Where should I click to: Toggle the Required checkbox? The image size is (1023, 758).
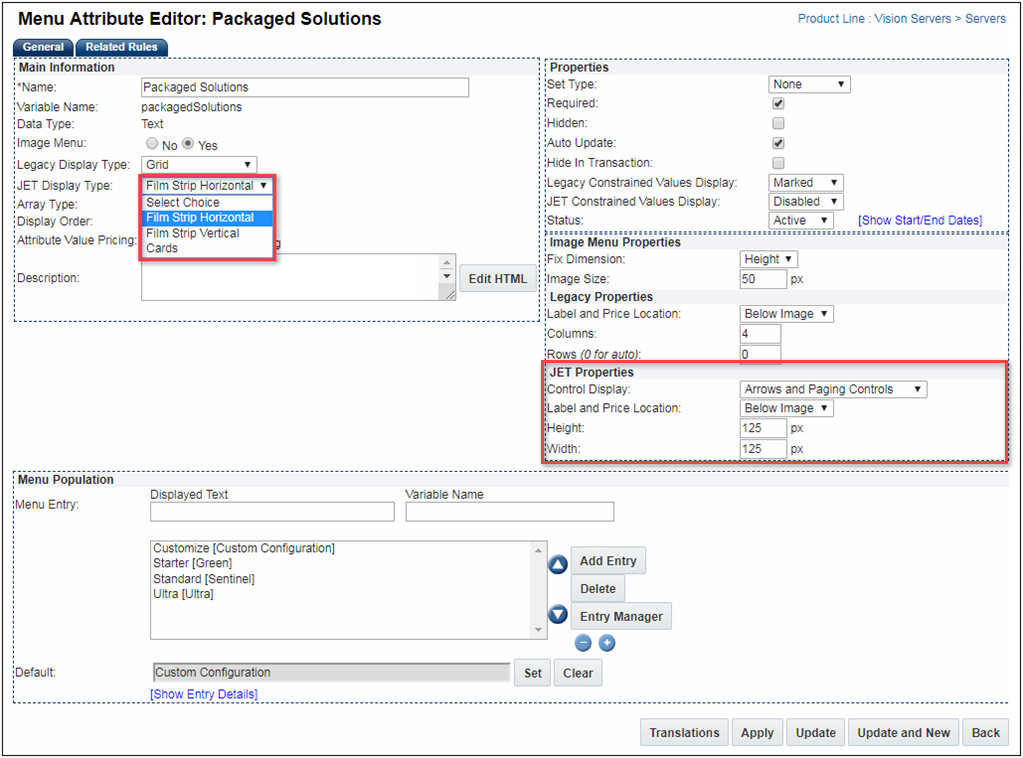coord(778,103)
